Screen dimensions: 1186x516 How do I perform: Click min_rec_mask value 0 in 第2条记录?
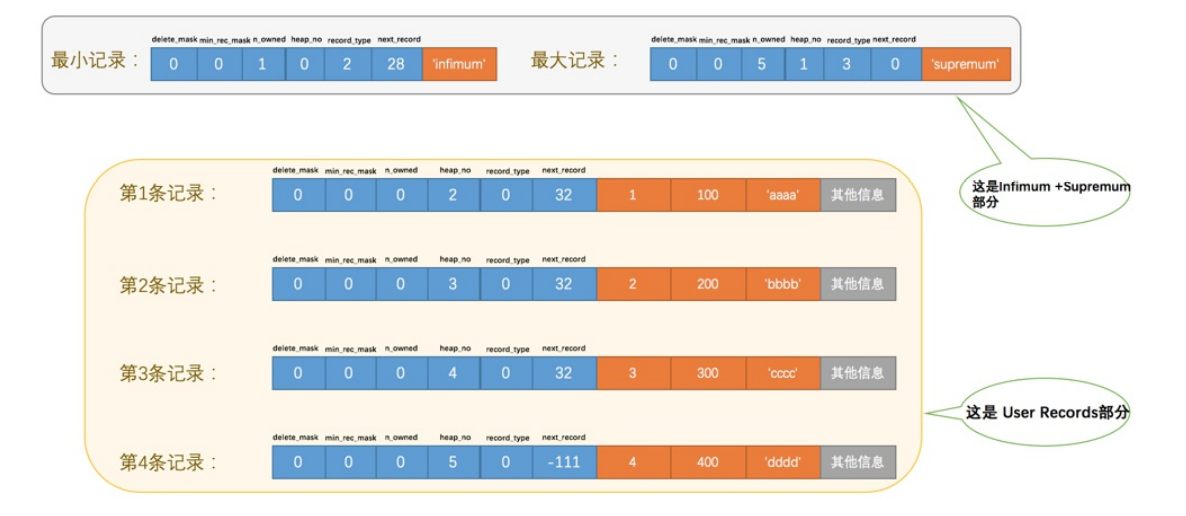pos(350,284)
